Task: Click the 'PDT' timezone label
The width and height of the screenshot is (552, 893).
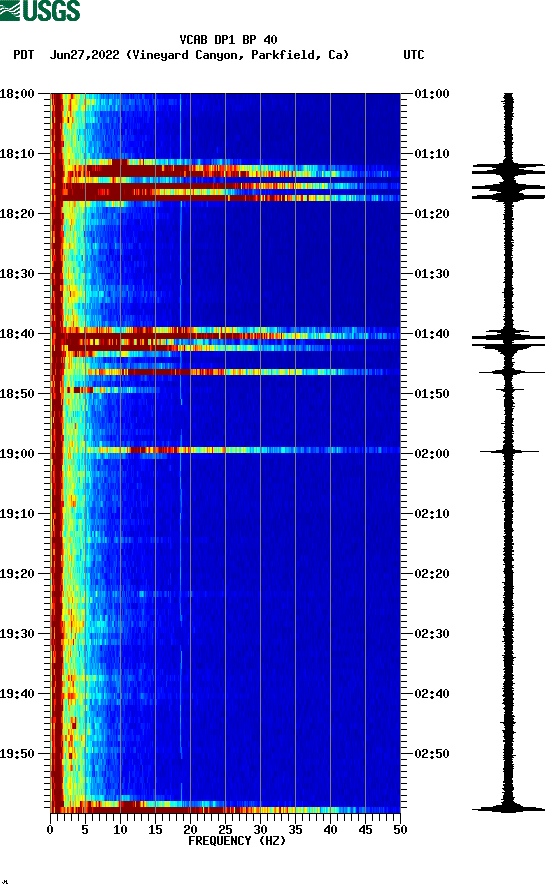Action: click(23, 55)
